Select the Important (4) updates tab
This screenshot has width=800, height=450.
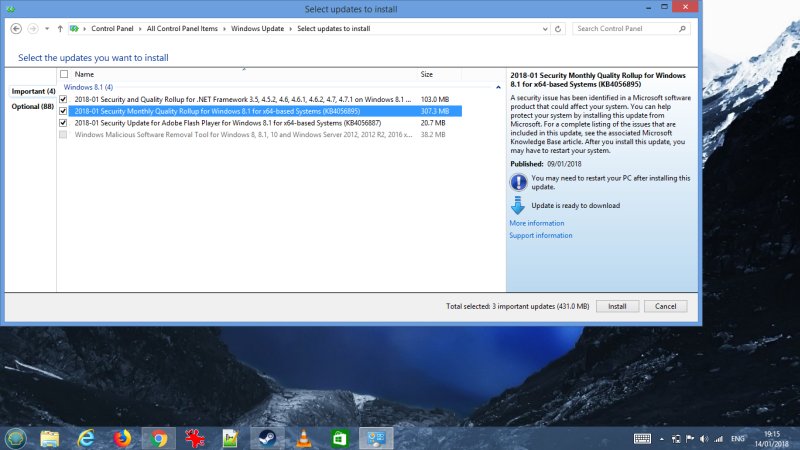33,91
